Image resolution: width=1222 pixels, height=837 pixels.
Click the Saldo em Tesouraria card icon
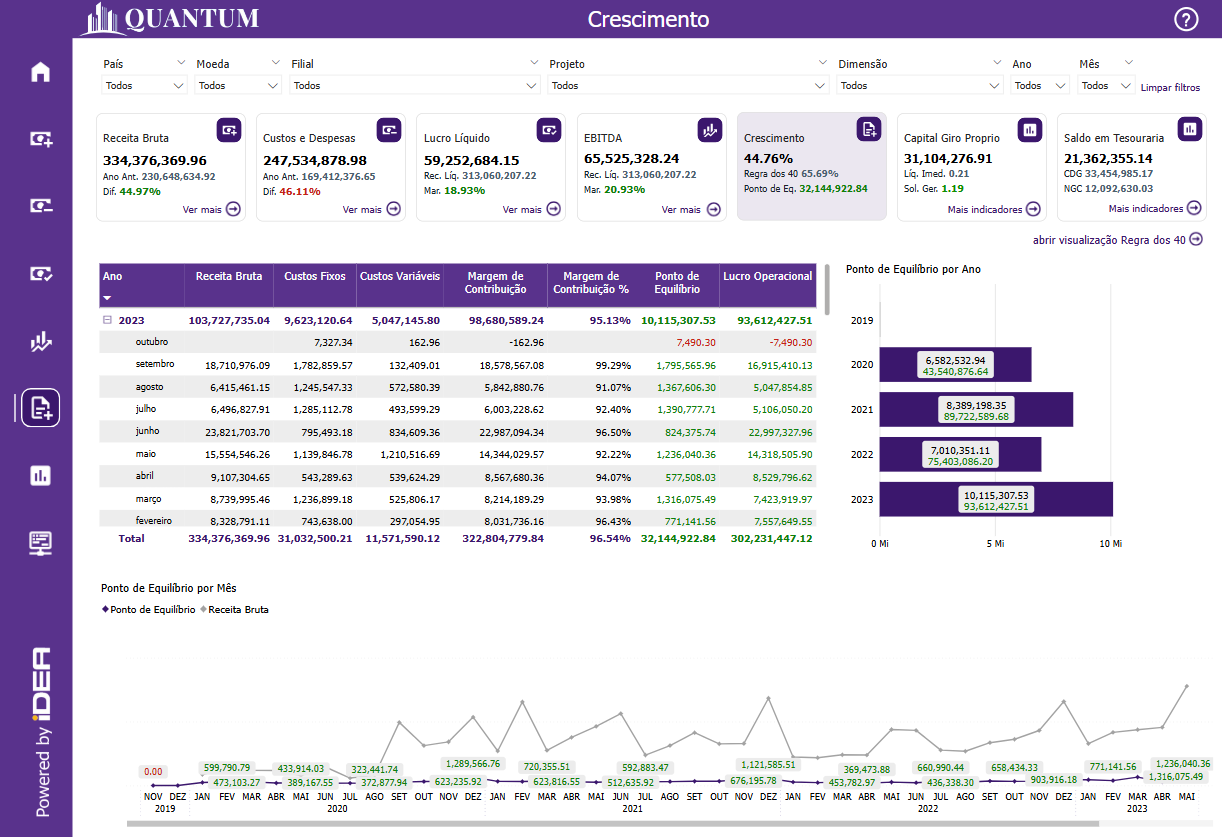coord(1189,129)
